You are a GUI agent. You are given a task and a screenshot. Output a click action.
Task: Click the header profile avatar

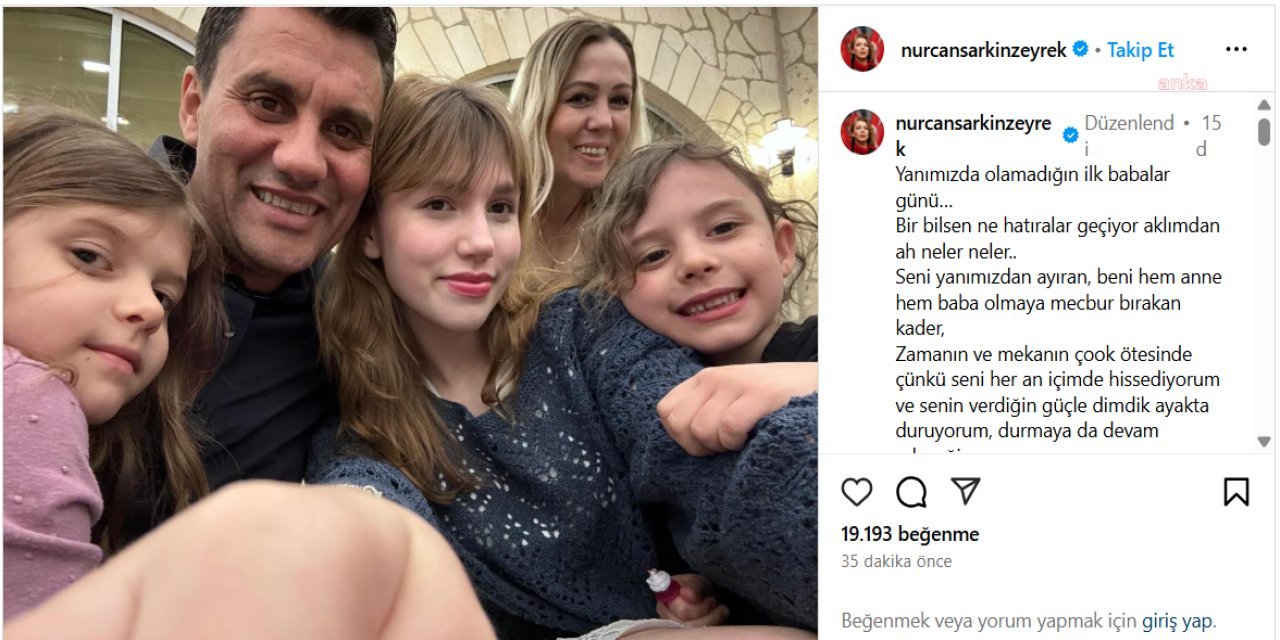[x=862, y=49]
